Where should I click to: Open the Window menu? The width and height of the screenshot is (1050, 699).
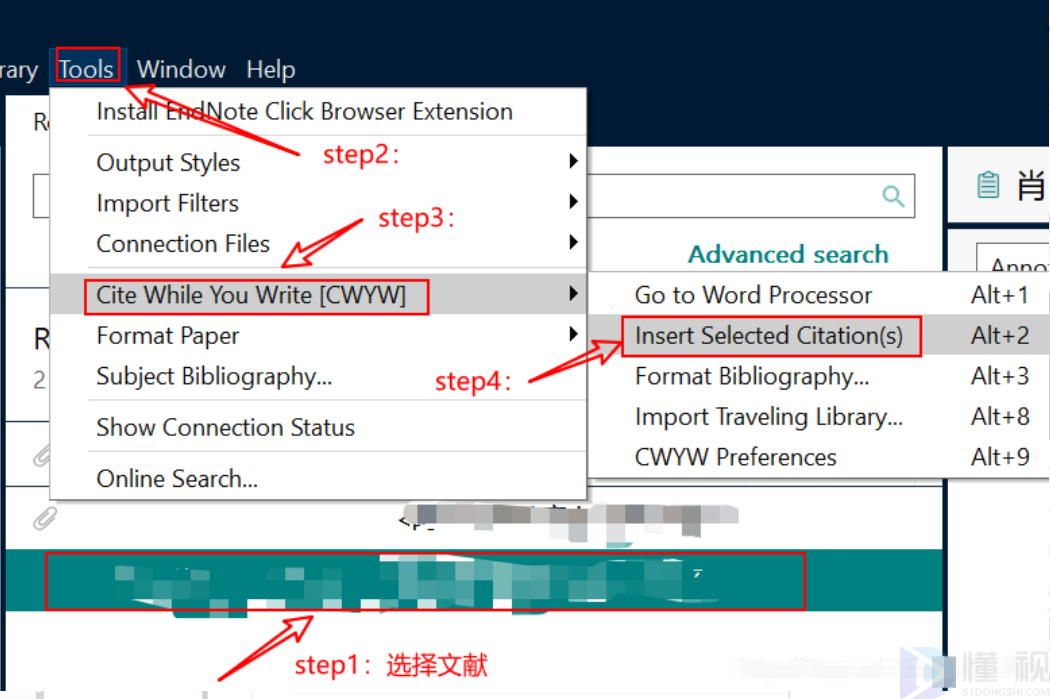181,69
